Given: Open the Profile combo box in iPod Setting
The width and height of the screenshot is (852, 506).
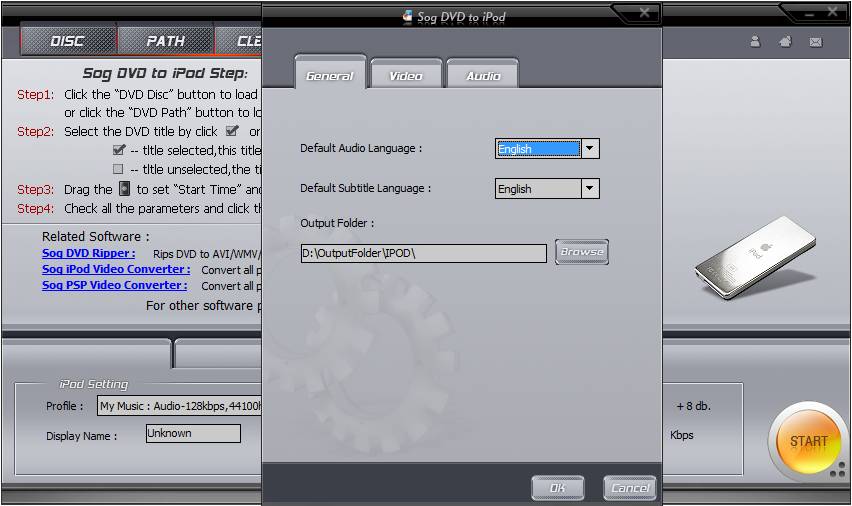Looking at the screenshot, I should coord(179,406).
